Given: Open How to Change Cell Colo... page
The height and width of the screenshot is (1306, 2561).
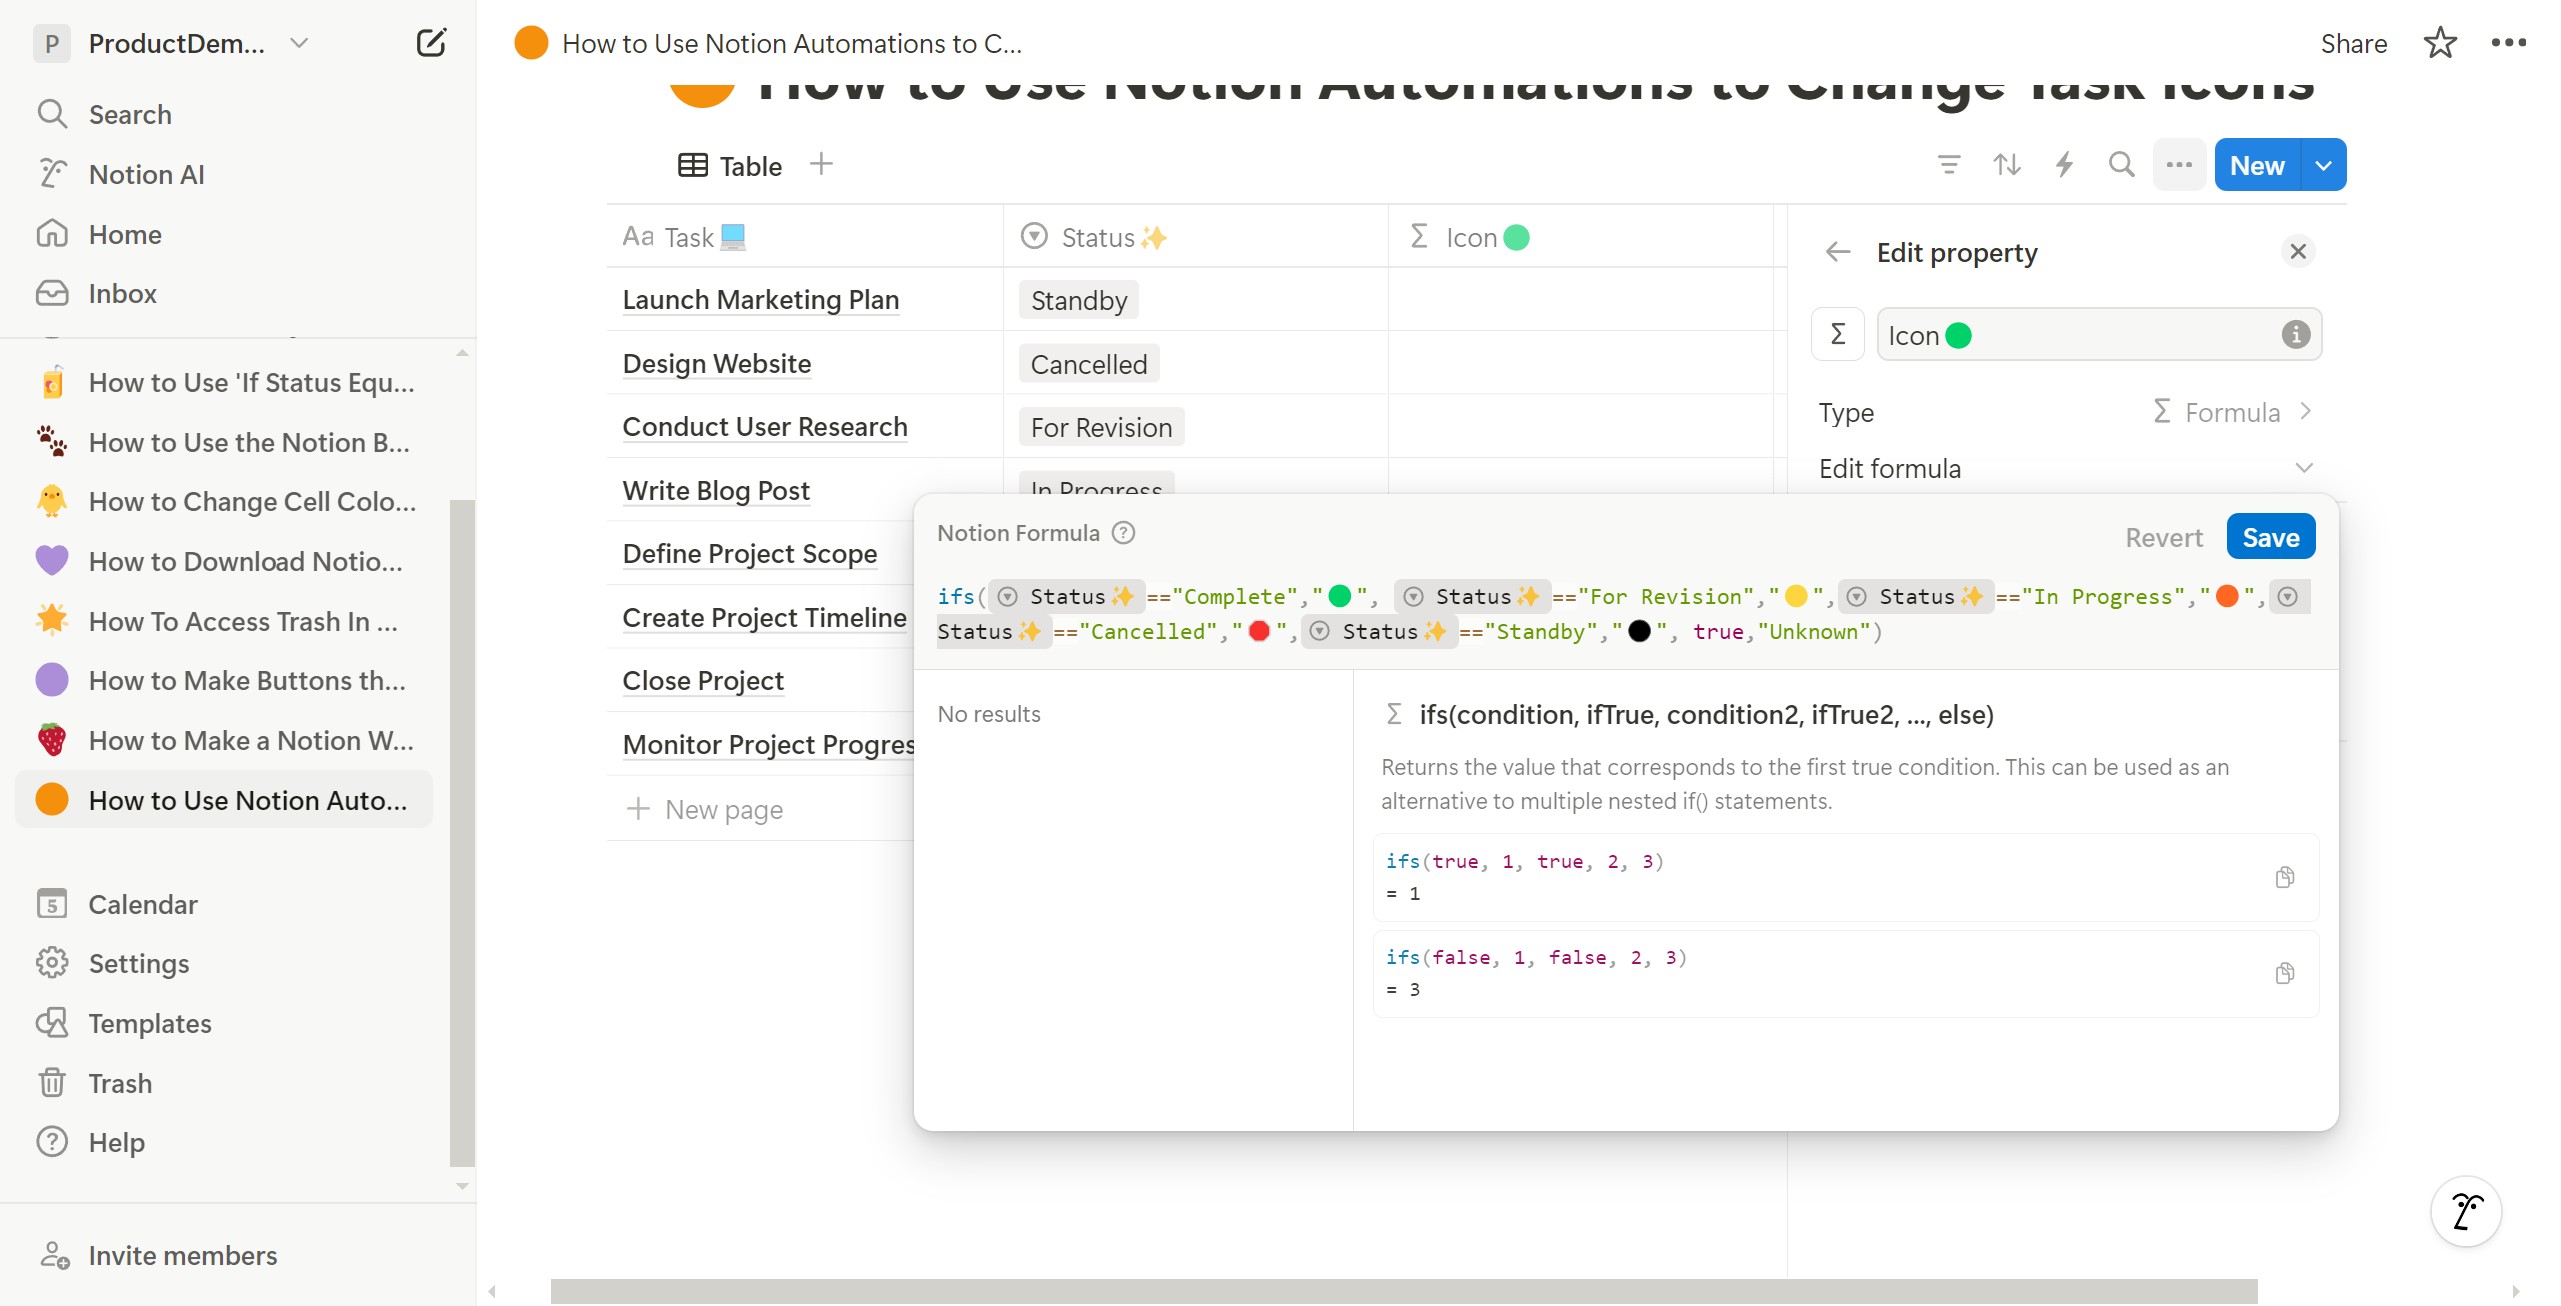Looking at the screenshot, I should pos(224,501).
